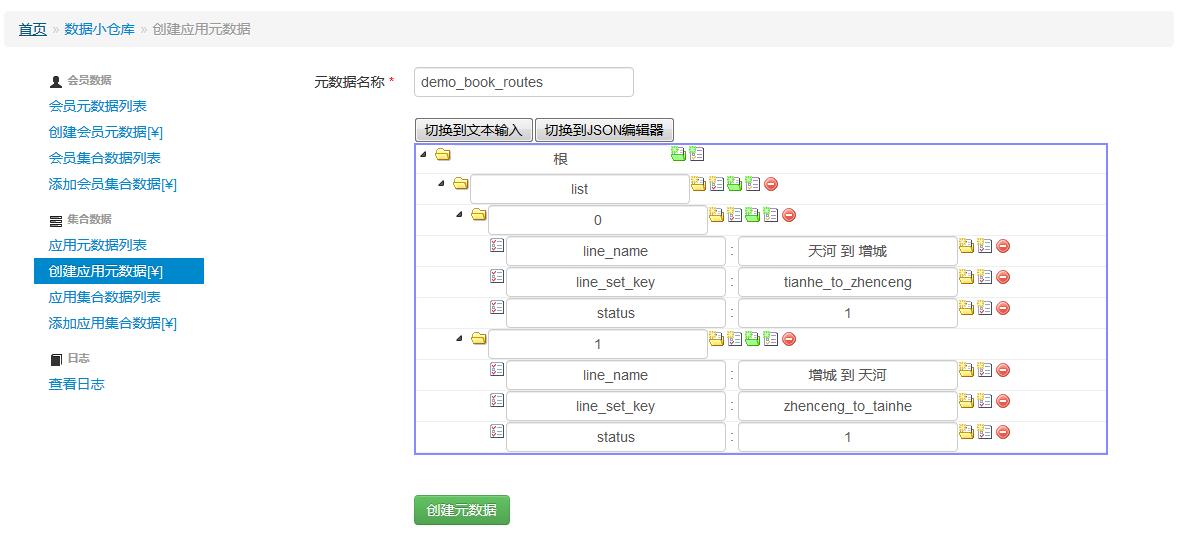Delete node 1 using its red minus icon
This screenshot has width=1179, height=537.
click(789, 339)
